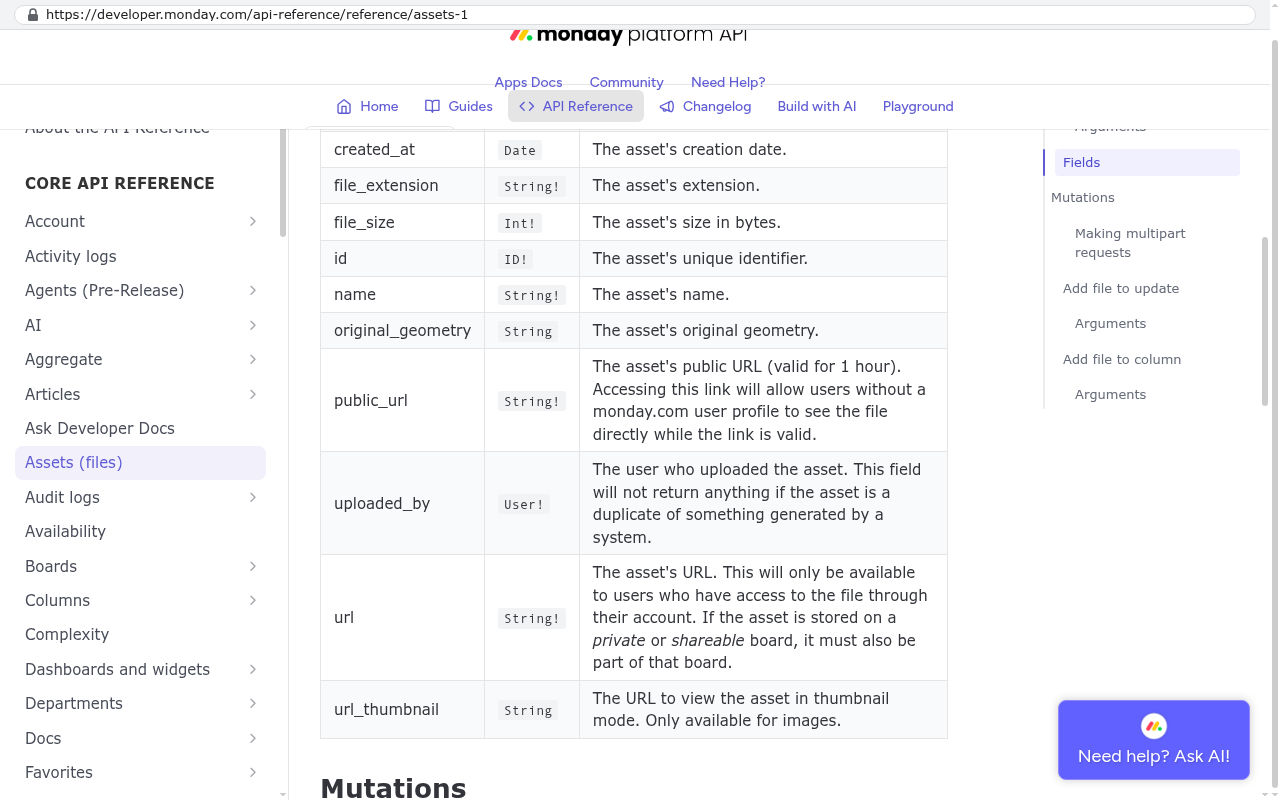The height and width of the screenshot is (800, 1280).
Task: Click the Need Help? link
Action: [x=728, y=82]
